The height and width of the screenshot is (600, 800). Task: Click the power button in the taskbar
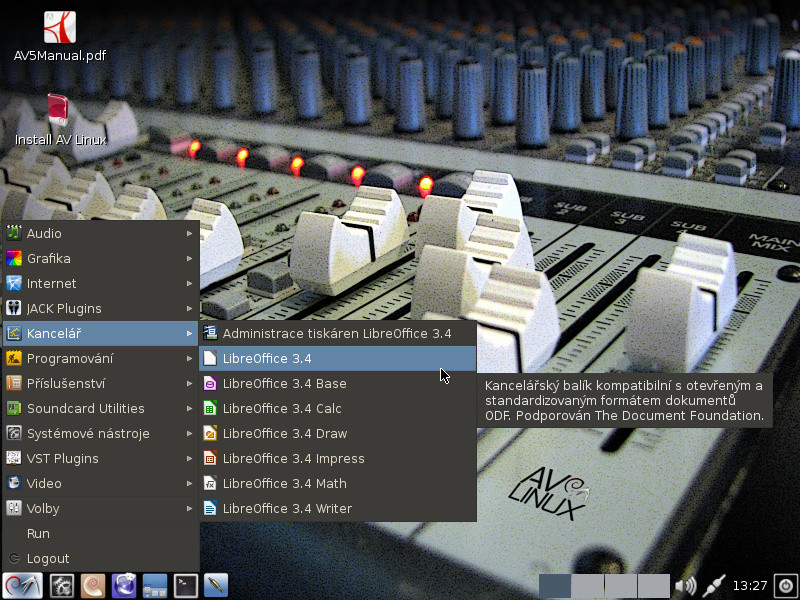[x=785, y=586]
